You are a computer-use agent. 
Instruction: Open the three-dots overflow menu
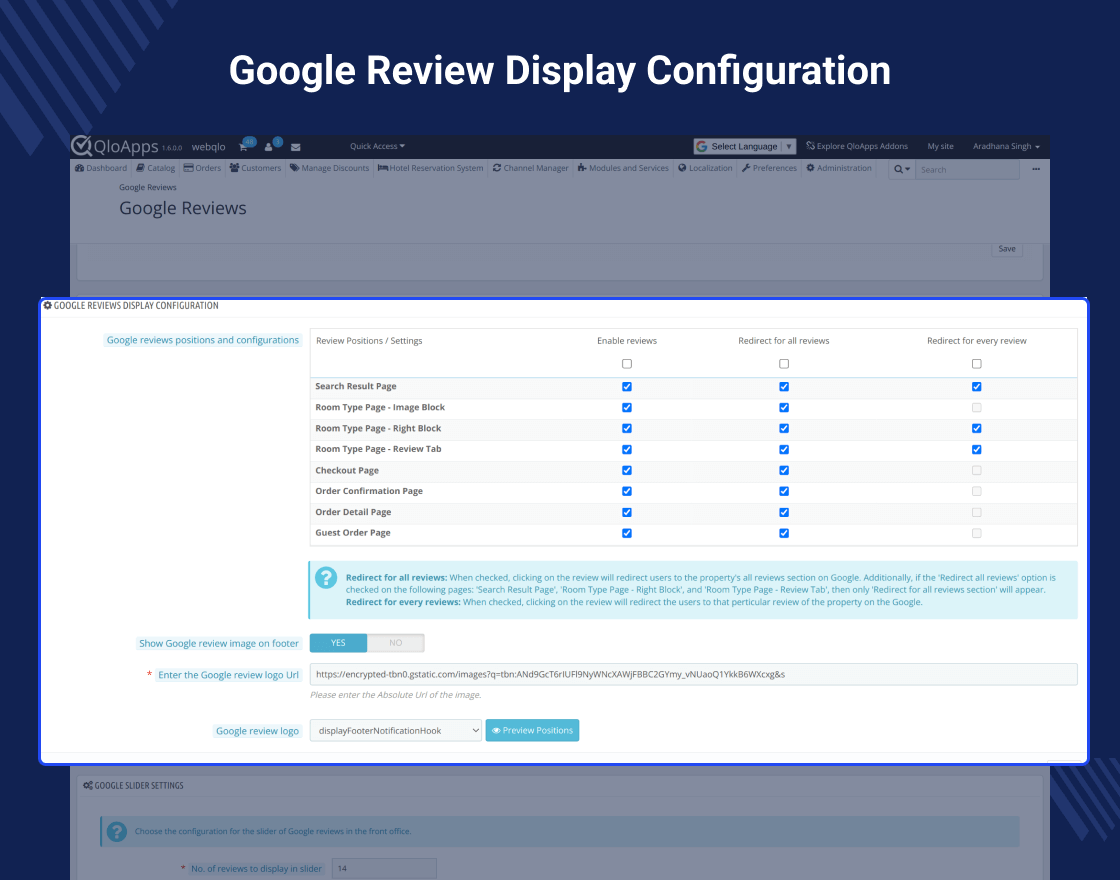(x=1036, y=169)
